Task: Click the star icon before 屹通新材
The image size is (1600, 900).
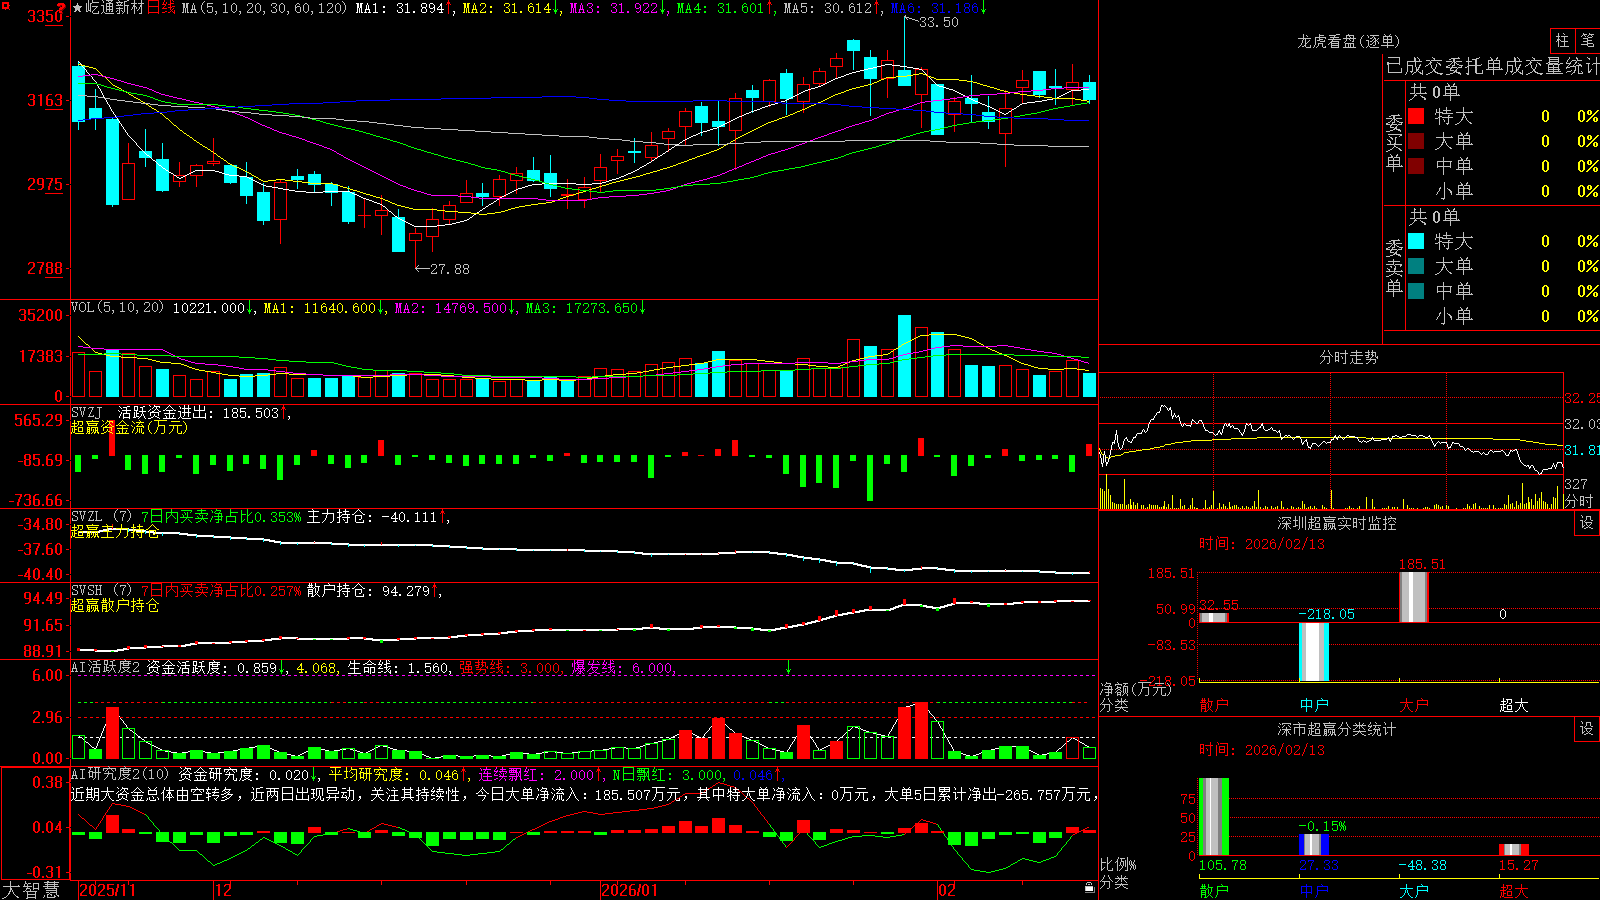Action: (77, 8)
